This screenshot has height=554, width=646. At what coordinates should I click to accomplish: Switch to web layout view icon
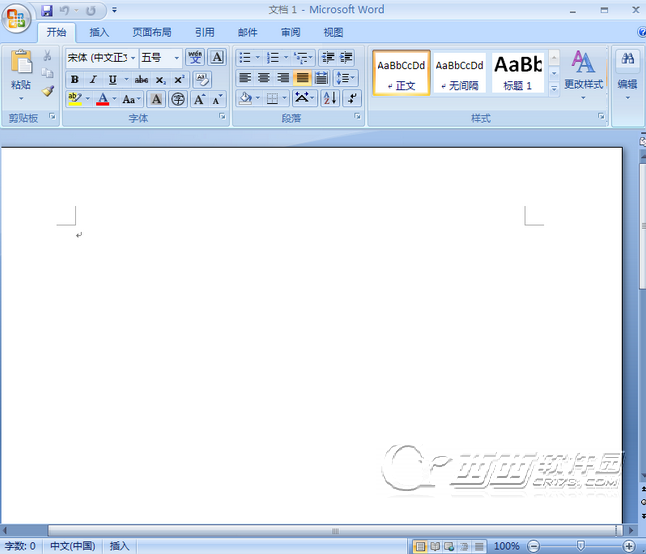449,547
